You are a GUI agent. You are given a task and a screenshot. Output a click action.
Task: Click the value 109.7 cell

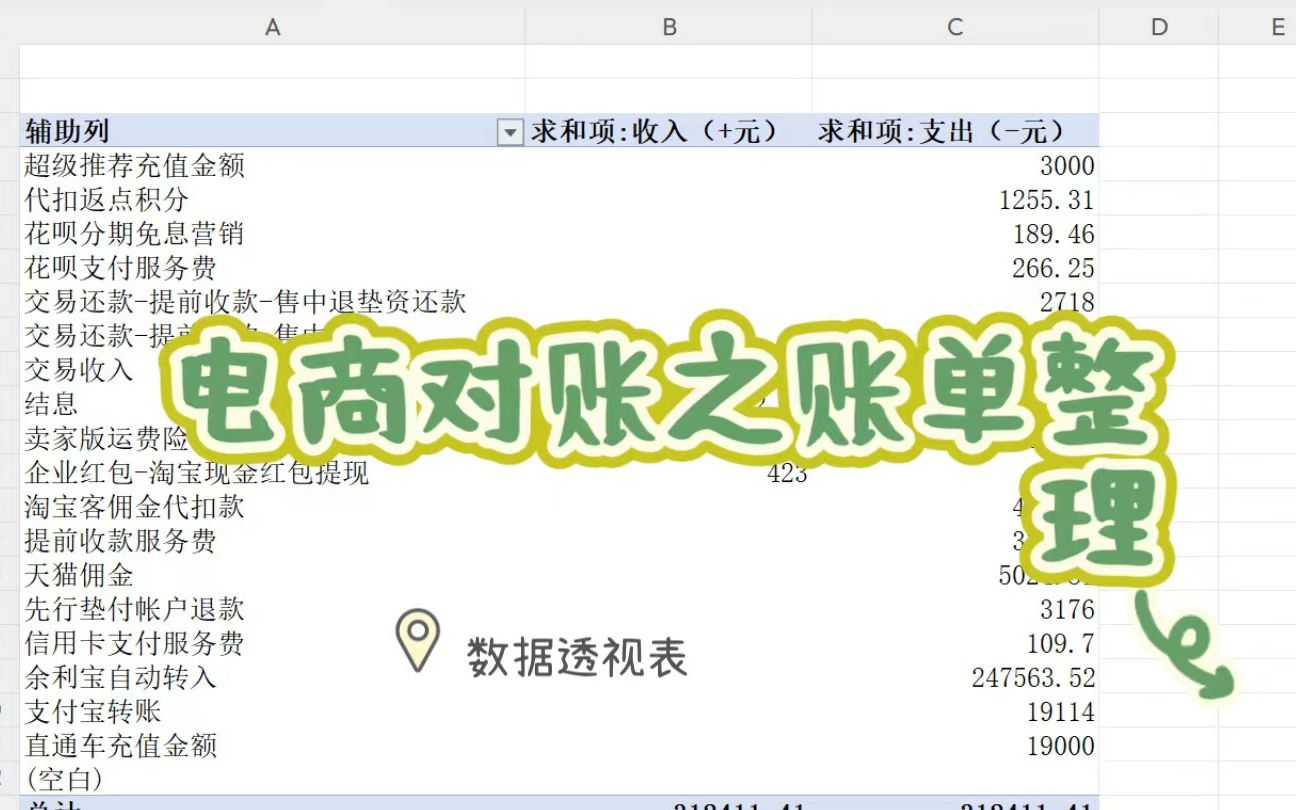[1061, 643]
